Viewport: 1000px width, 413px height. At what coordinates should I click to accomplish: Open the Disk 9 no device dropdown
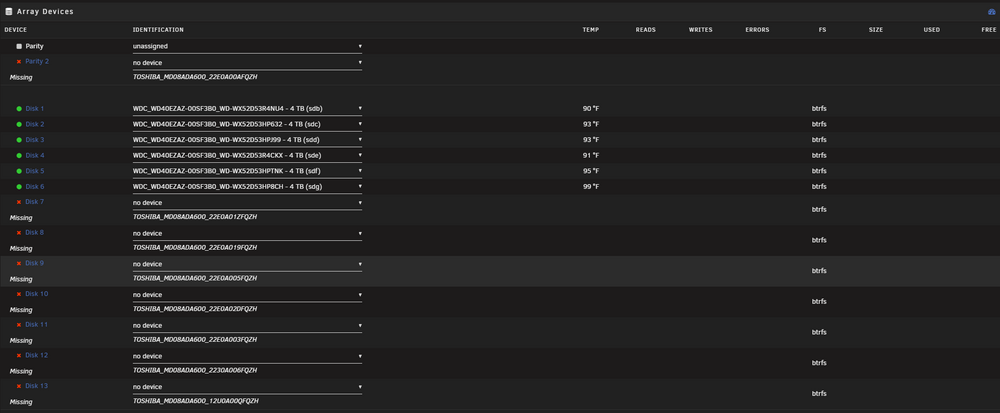247,264
